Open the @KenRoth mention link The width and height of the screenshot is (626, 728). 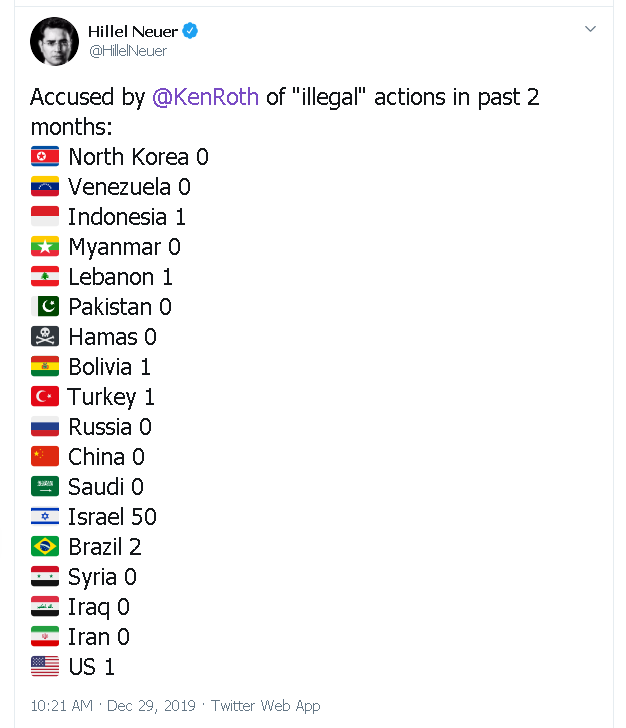tap(206, 97)
